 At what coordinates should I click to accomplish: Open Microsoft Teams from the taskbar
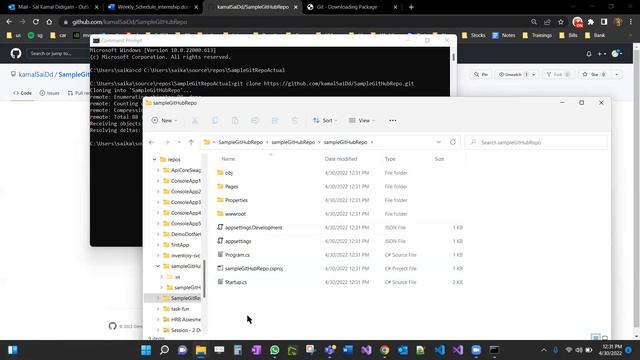pyautogui.click(x=329, y=350)
